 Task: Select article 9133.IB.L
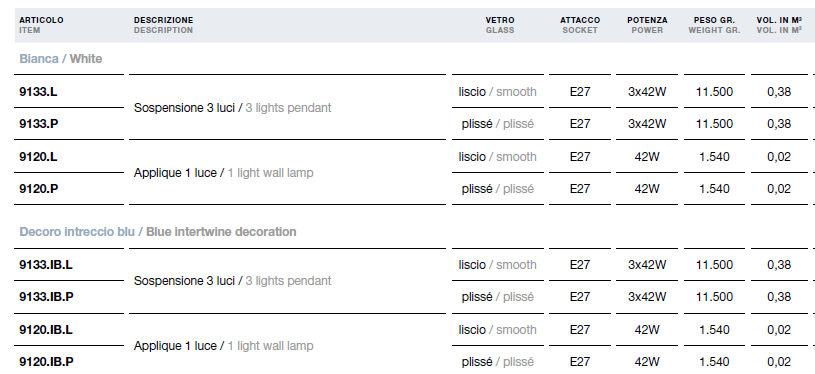click(x=46, y=265)
